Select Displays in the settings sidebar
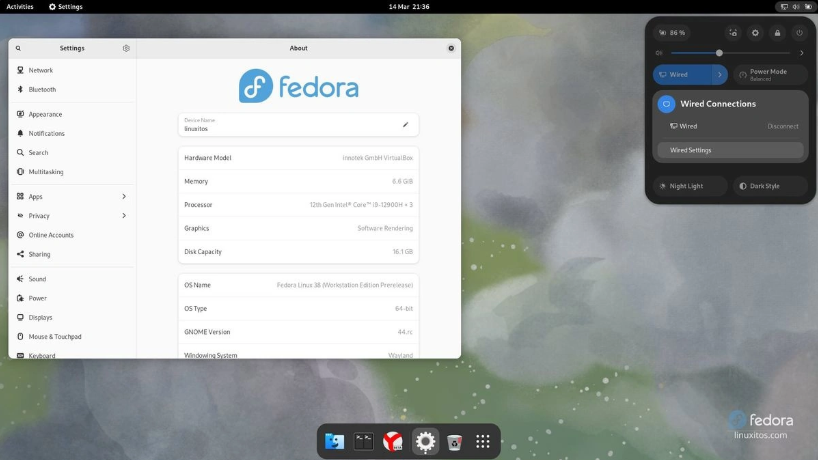 (40, 317)
